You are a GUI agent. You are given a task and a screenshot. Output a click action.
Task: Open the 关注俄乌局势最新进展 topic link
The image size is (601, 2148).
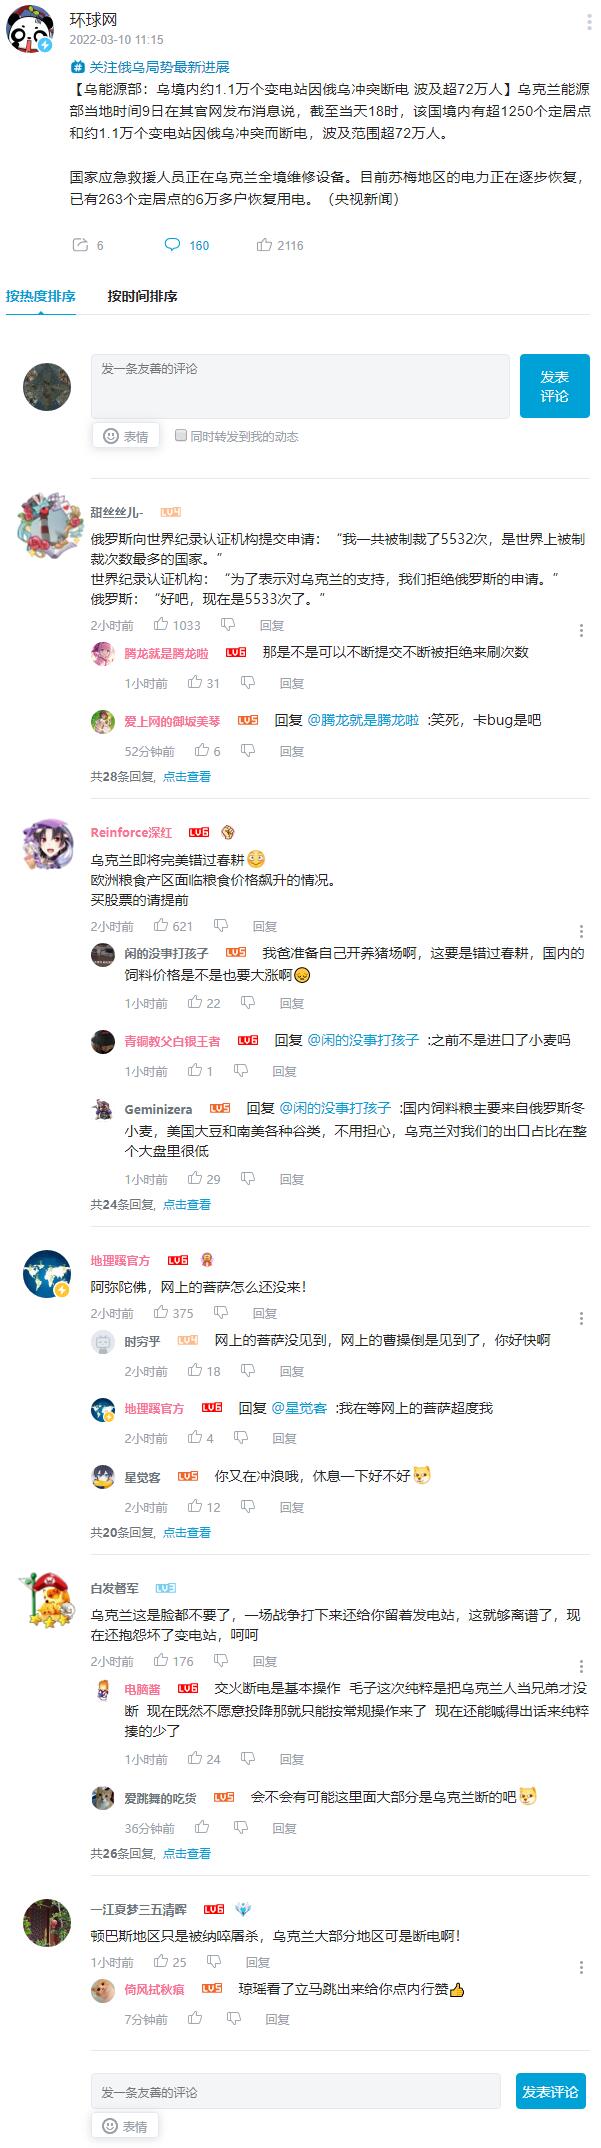(x=151, y=67)
